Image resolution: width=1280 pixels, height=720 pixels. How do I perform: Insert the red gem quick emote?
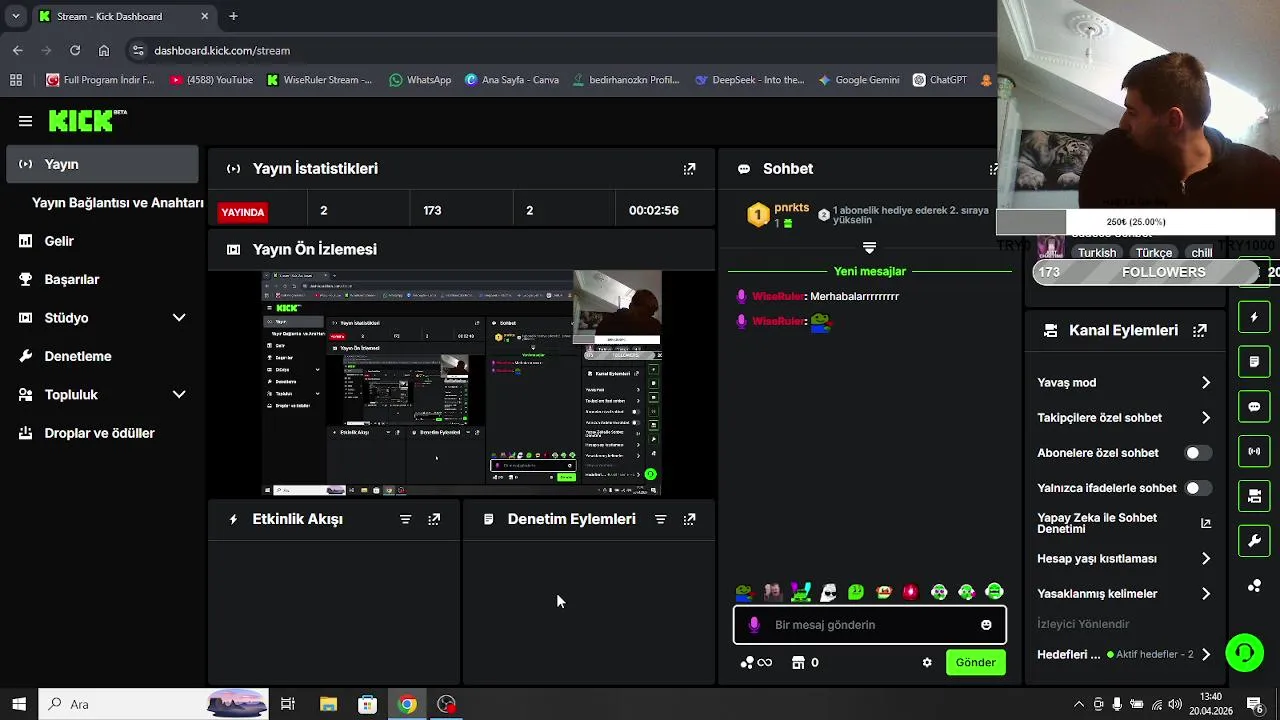coord(910,592)
